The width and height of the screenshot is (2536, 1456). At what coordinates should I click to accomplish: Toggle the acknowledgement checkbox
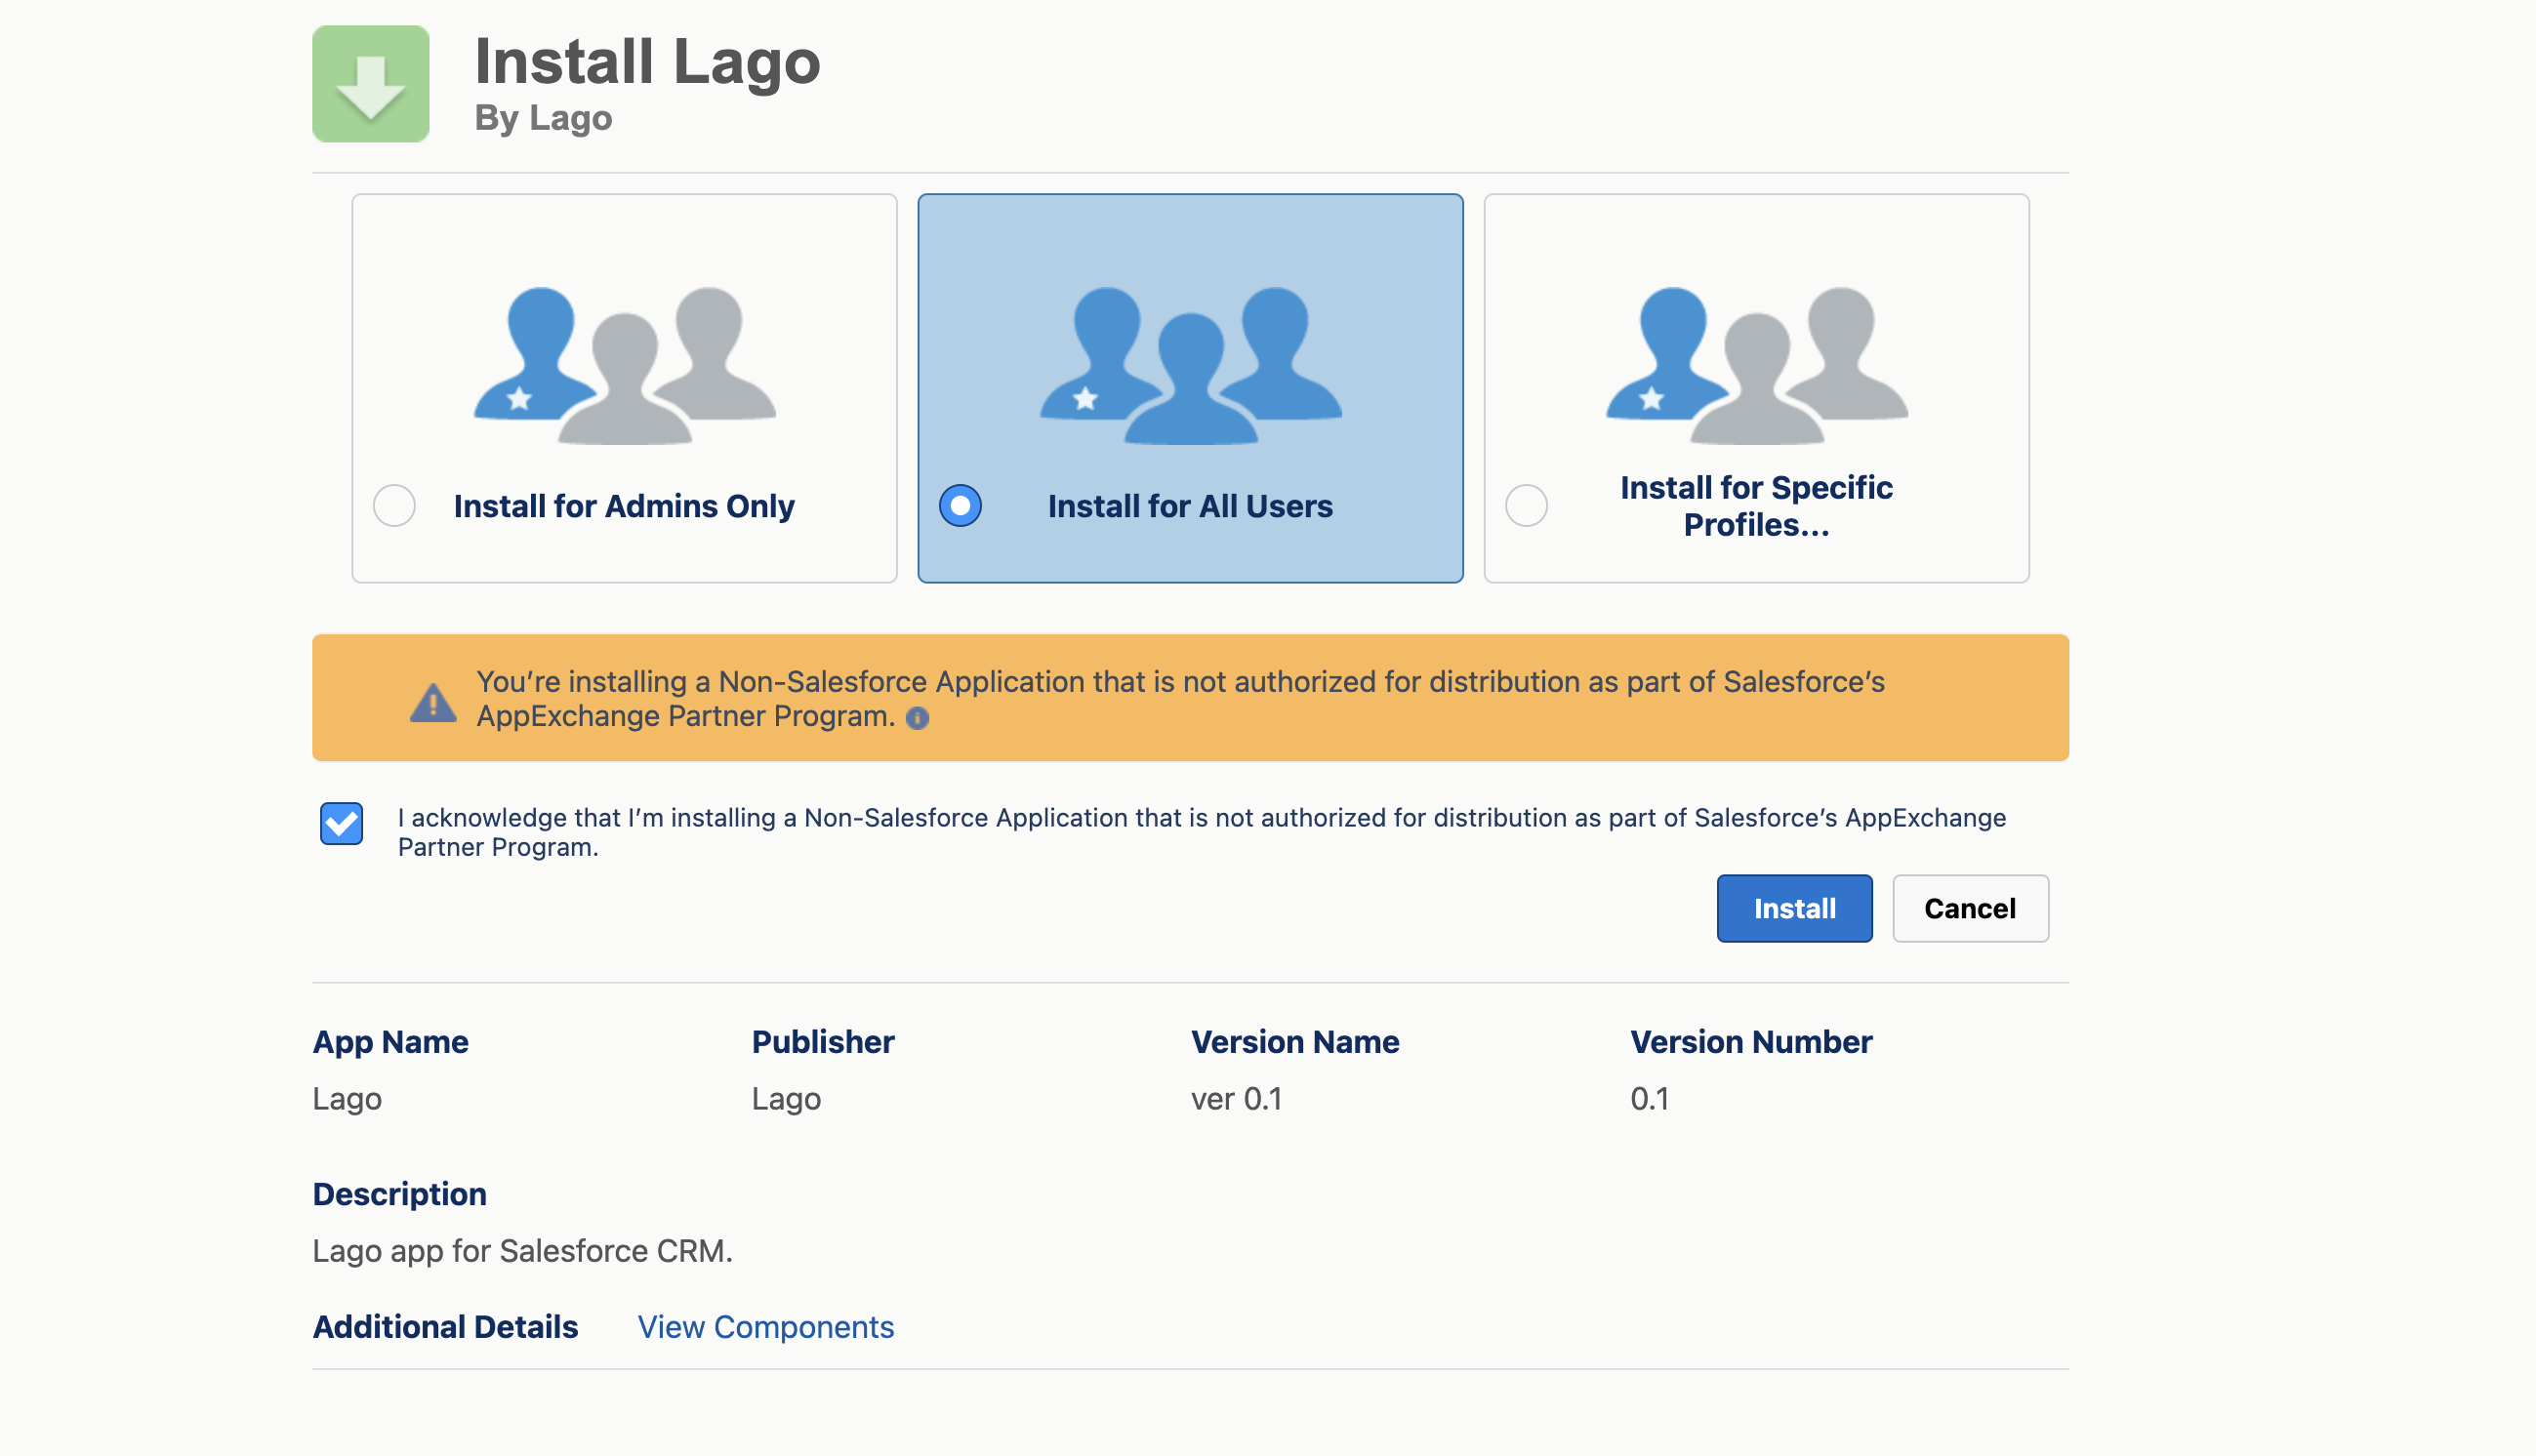pyautogui.click(x=341, y=823)
